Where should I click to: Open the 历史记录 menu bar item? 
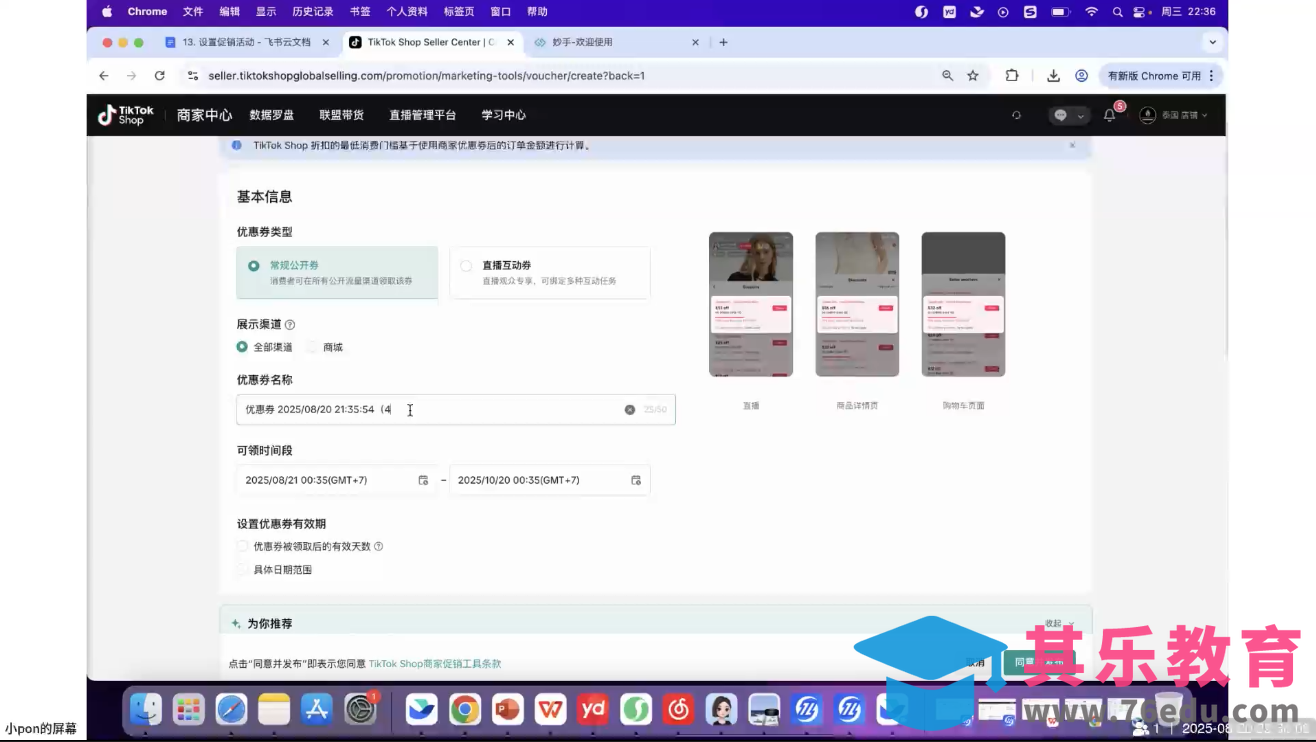click(x=312, y=11)
